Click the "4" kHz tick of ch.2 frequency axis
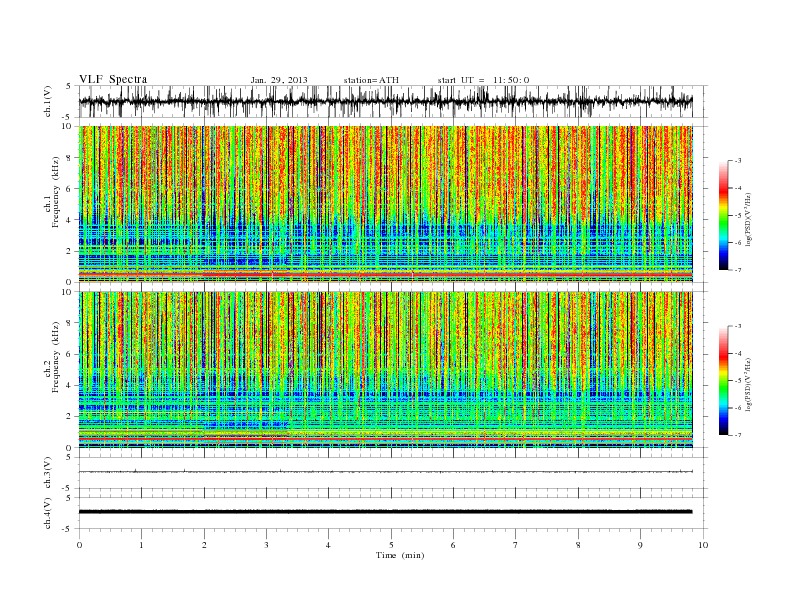Image resolution: width=792 pixels, height=612 pixels. pos(70,386)
